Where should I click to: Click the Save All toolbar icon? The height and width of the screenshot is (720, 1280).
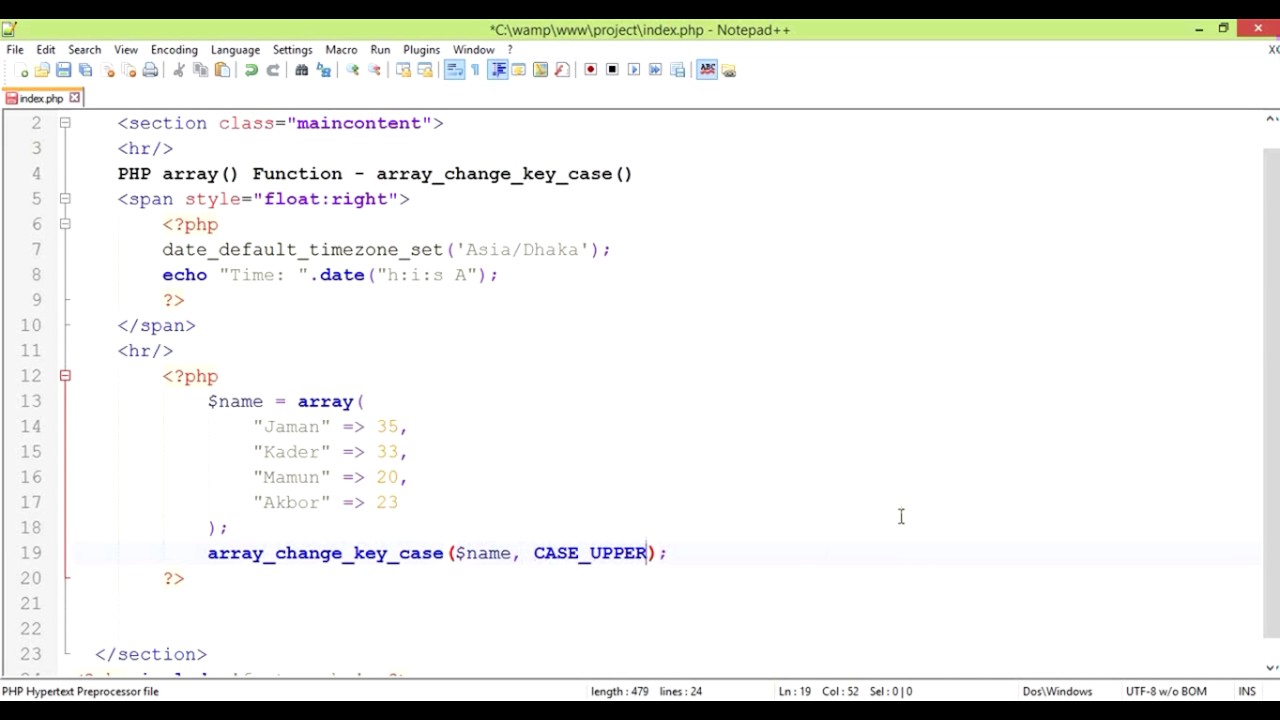click(x=85, y=70)
